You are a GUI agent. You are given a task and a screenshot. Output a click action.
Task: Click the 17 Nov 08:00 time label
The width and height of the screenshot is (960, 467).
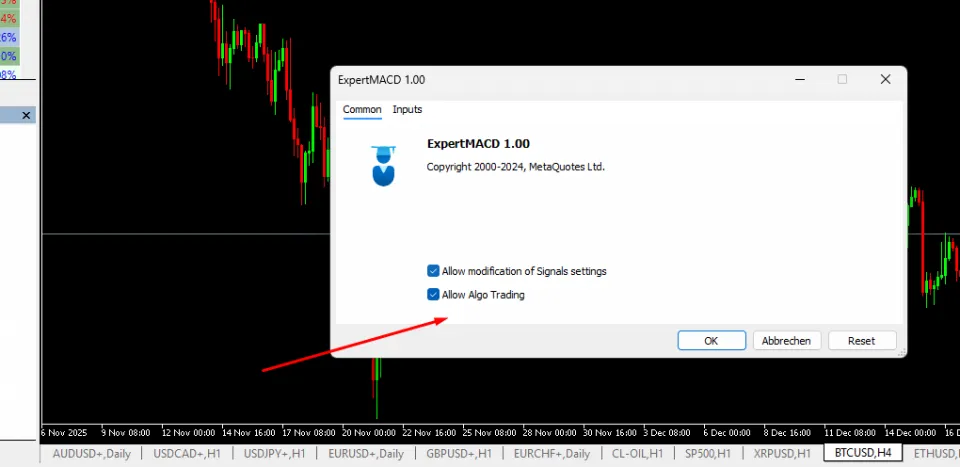[309, 433]
